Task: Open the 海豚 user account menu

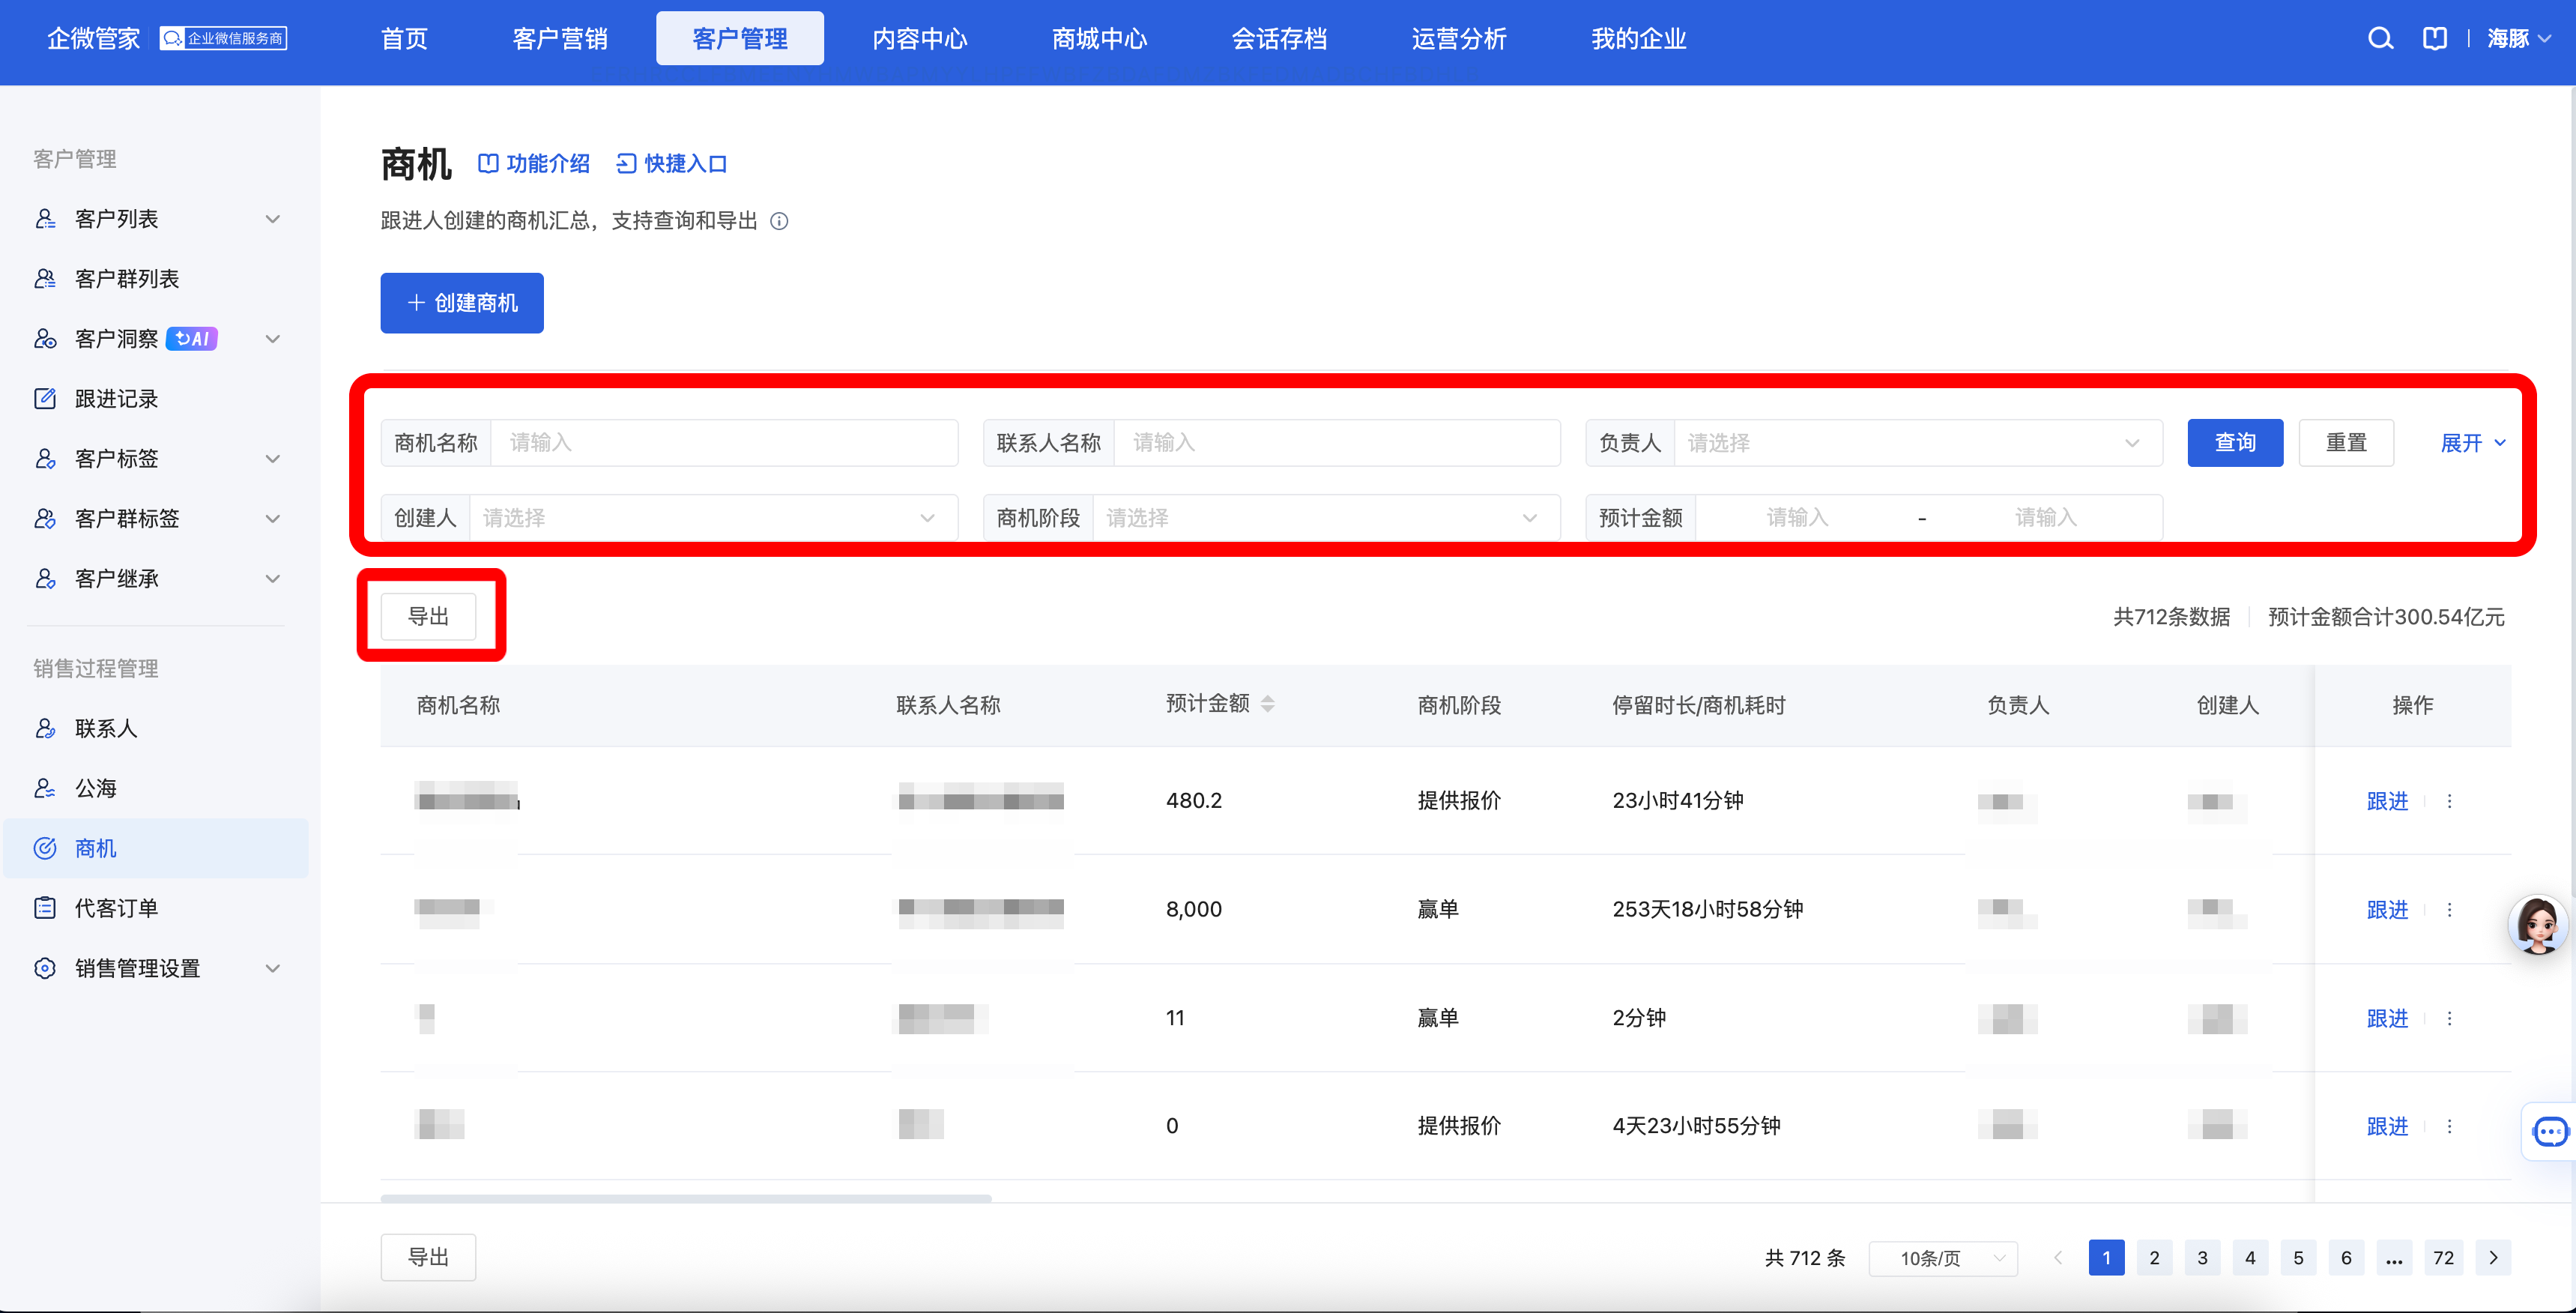Action: [2520, 39]
